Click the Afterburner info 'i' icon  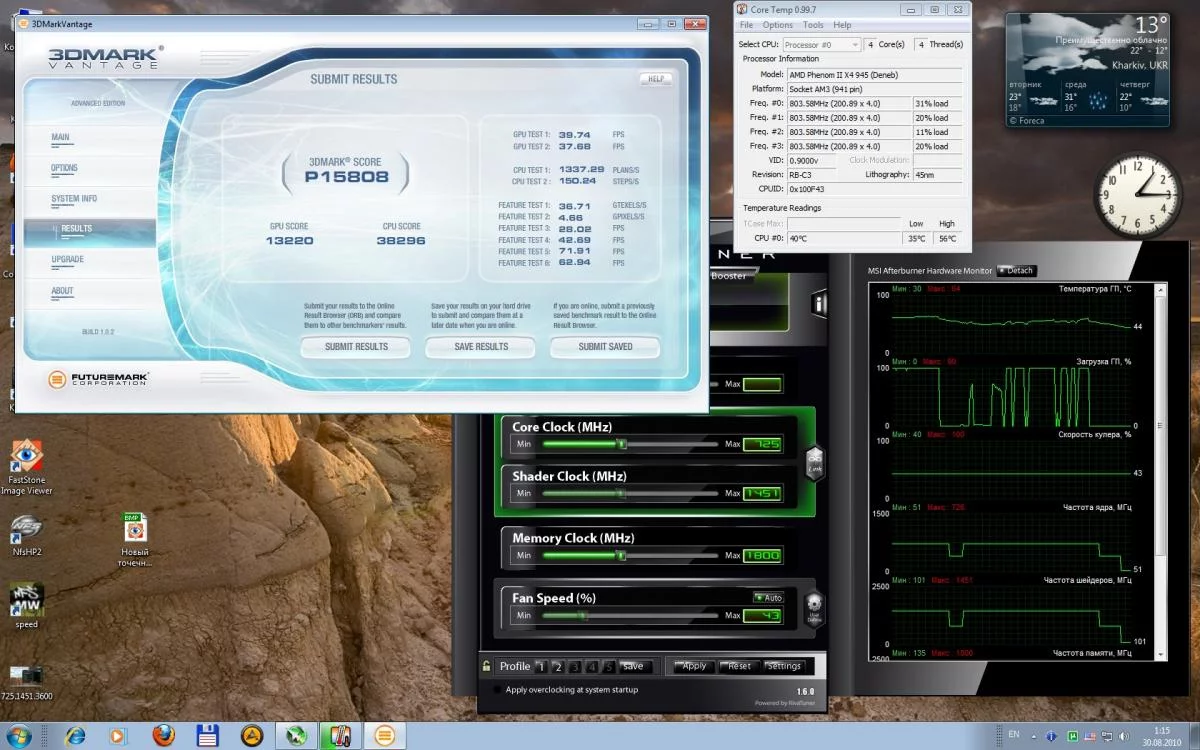coord(819,304)
